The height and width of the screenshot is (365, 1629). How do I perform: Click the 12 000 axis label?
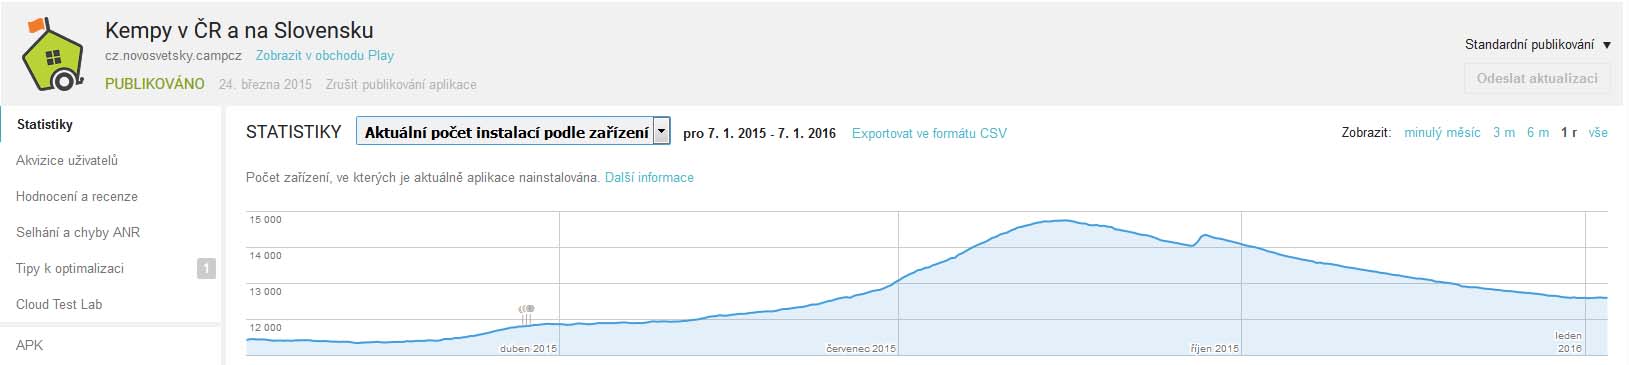tap(265, 328)
